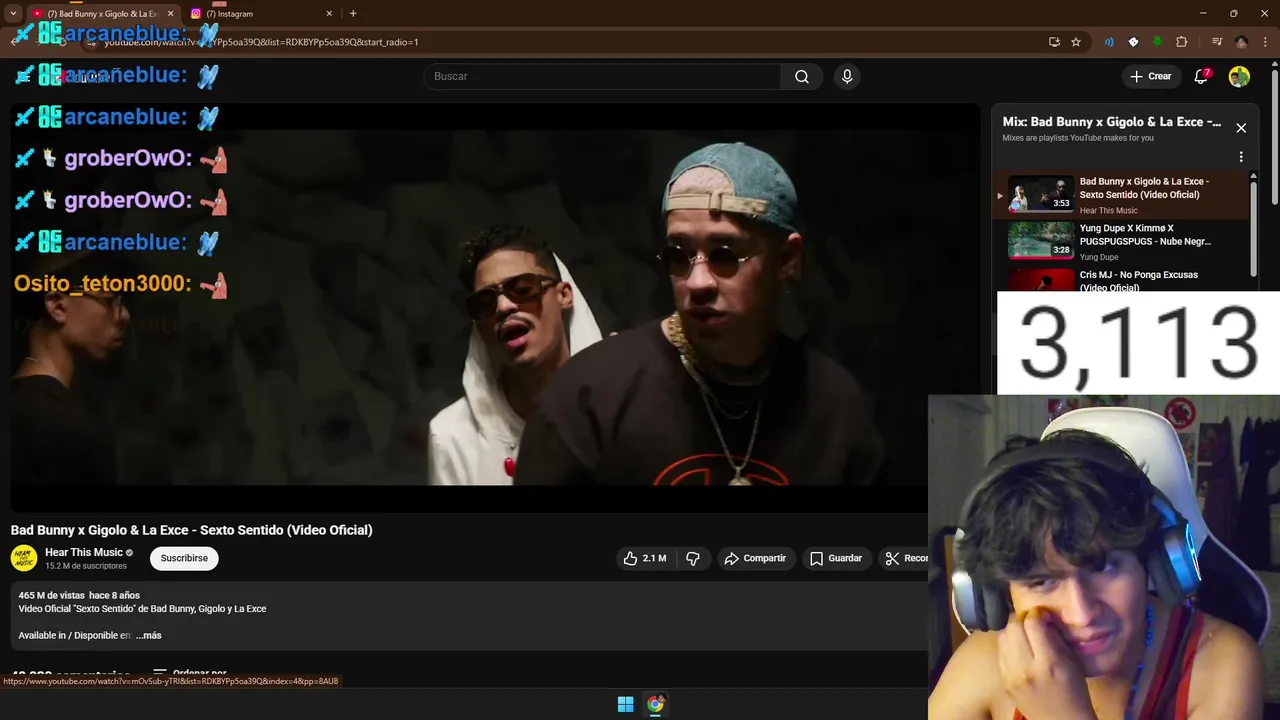
Task: Open the Chrome three-dot menu
Action: pyautogui.click(x=1265, y=42)
